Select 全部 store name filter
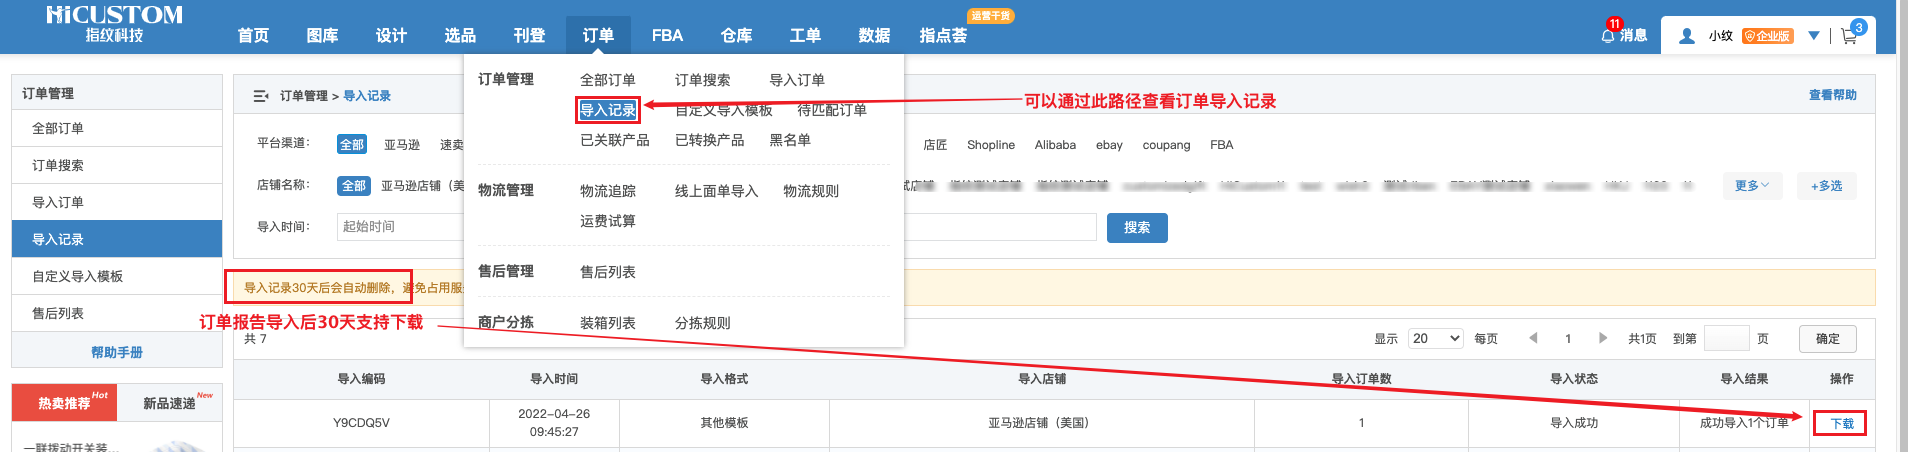 pyautogui.click(x=353, y=186)
